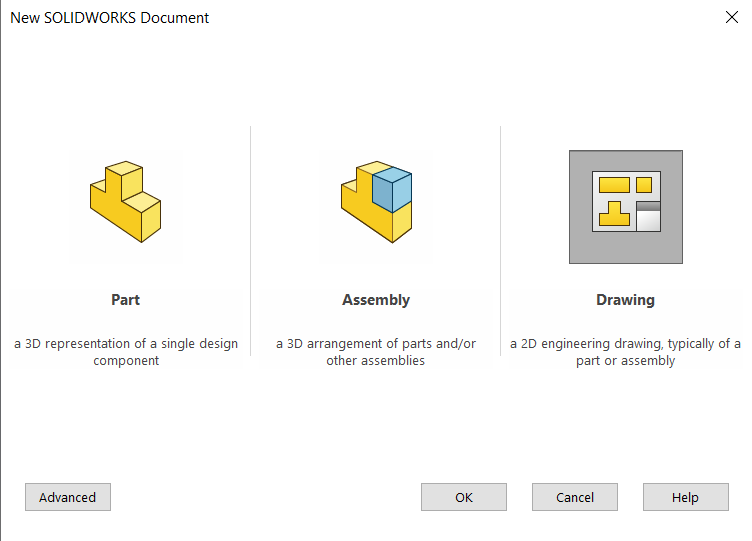Image resolution: width=752 pixels, height=541 pixels.
Task: Click the blue cube in Assembly icon
Action: click(391, 189)
